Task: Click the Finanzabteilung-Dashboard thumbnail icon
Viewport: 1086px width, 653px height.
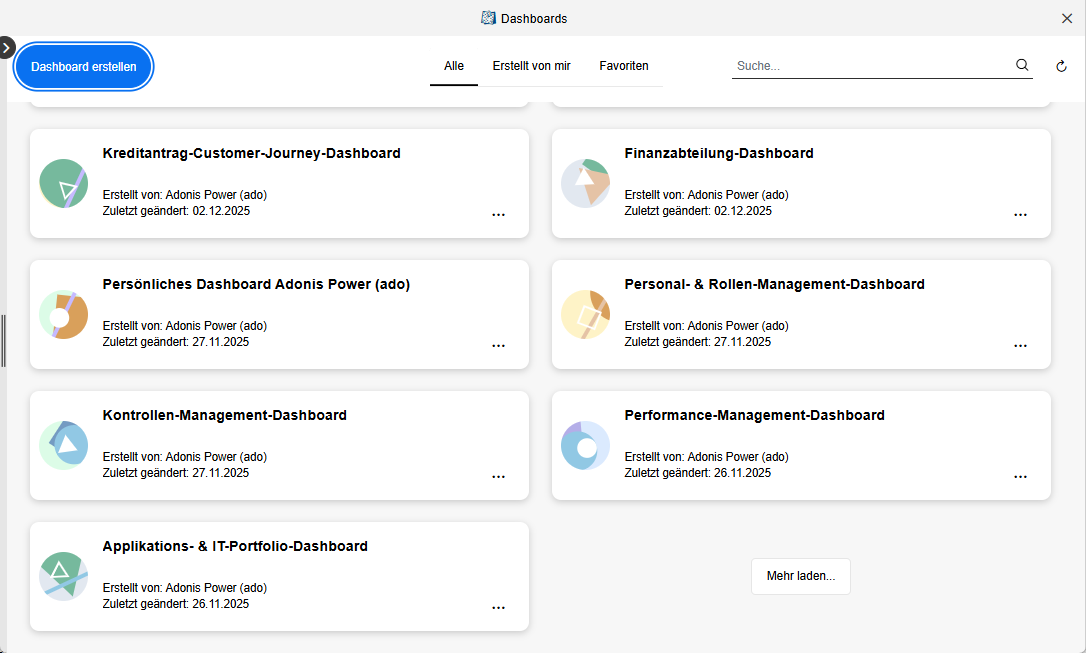Action: pos(585,184)
